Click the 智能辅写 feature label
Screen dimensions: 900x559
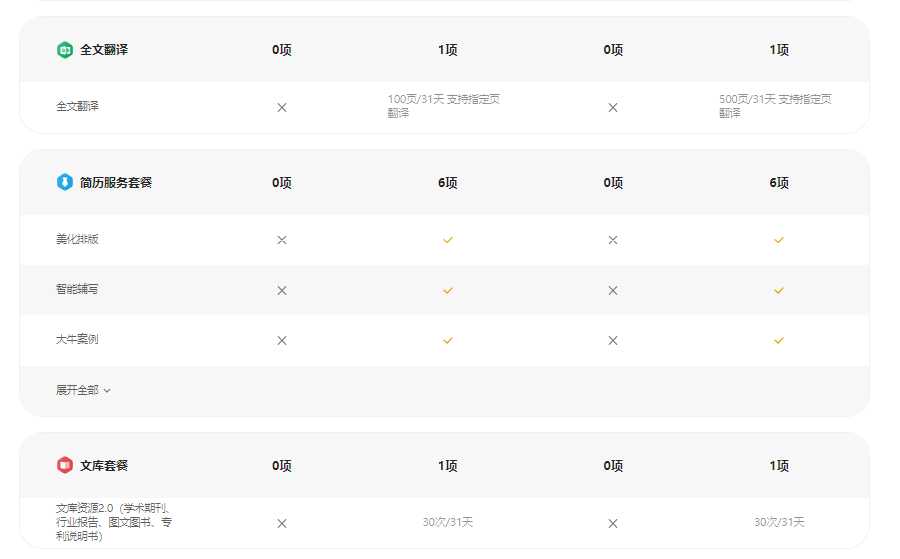pos(77,290)
